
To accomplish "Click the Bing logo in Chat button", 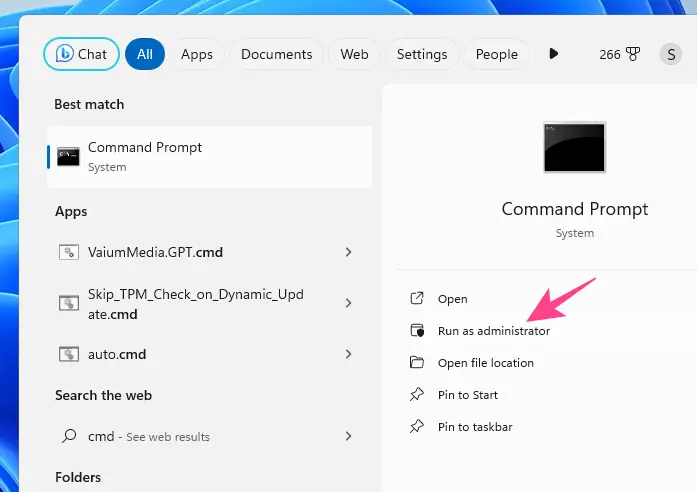I will [64, 54].
